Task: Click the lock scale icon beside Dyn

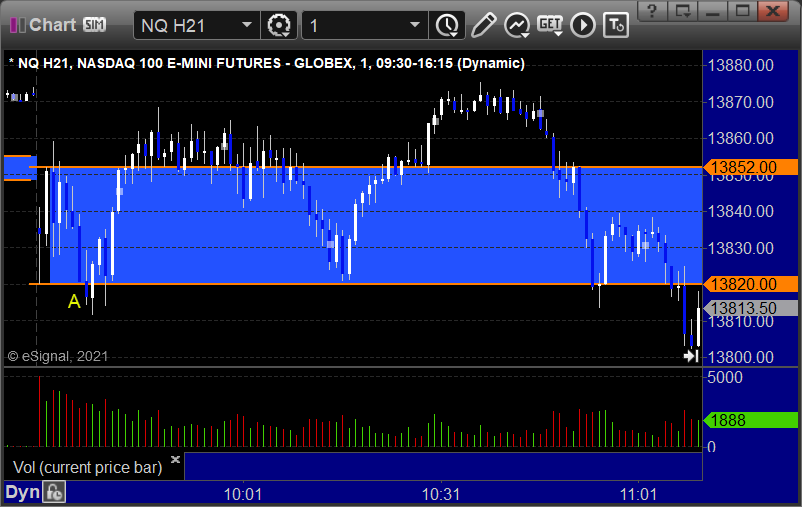Action: click(x=54, y=493)
